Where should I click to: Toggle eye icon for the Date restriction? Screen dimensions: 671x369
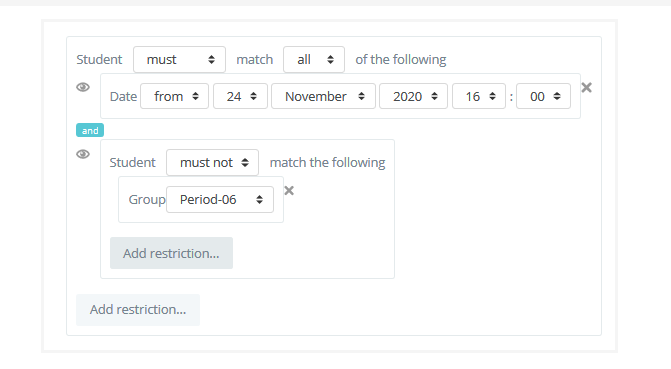pyautogui.click(x=83, y=87)
